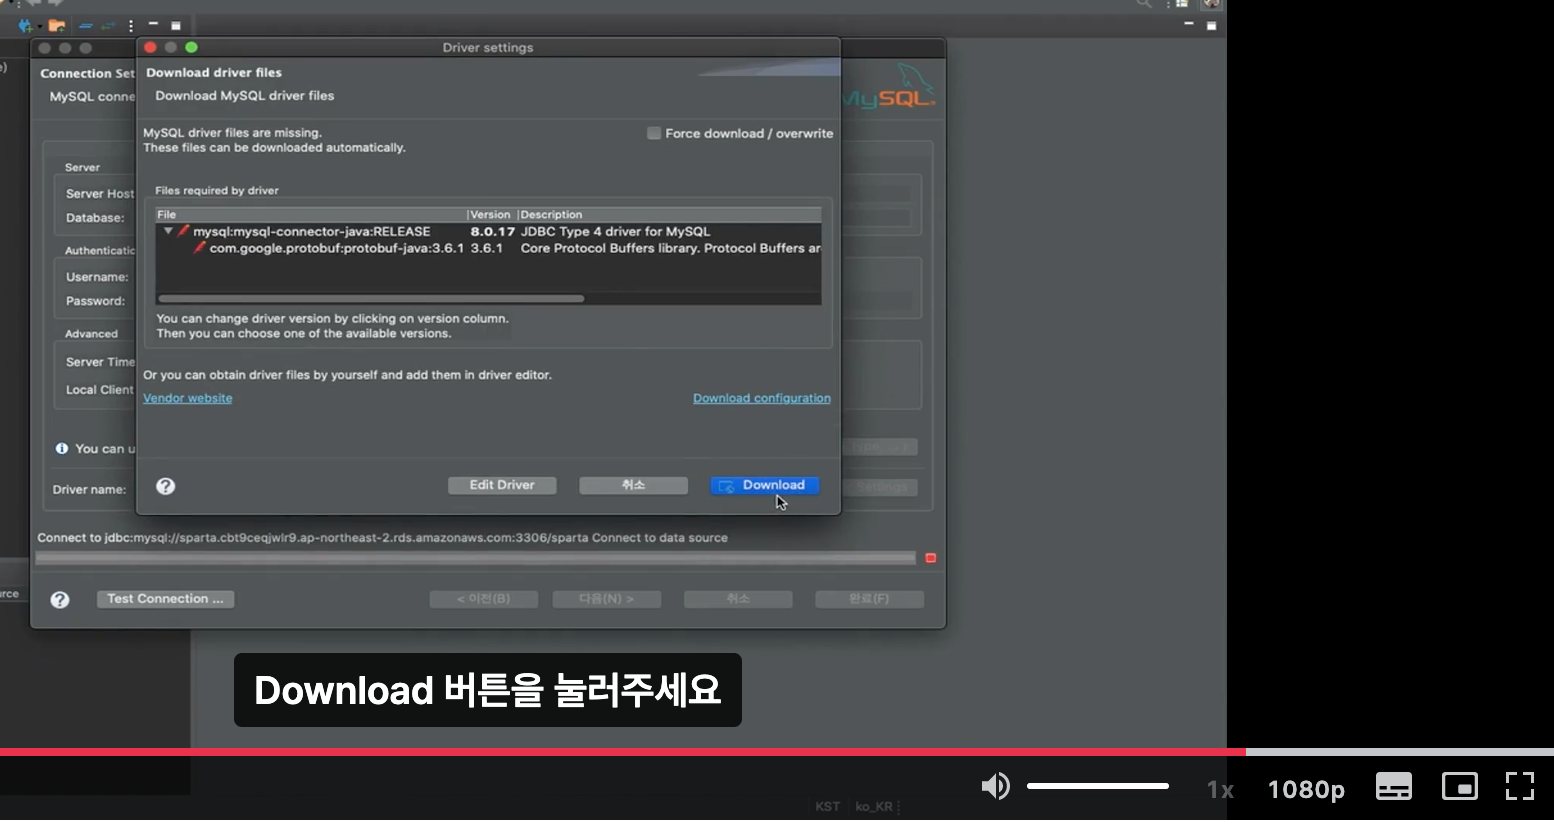The image size is (1554, 832).
Task: Minimize the navigator panel in DBeaver
Action: (153, 23)
